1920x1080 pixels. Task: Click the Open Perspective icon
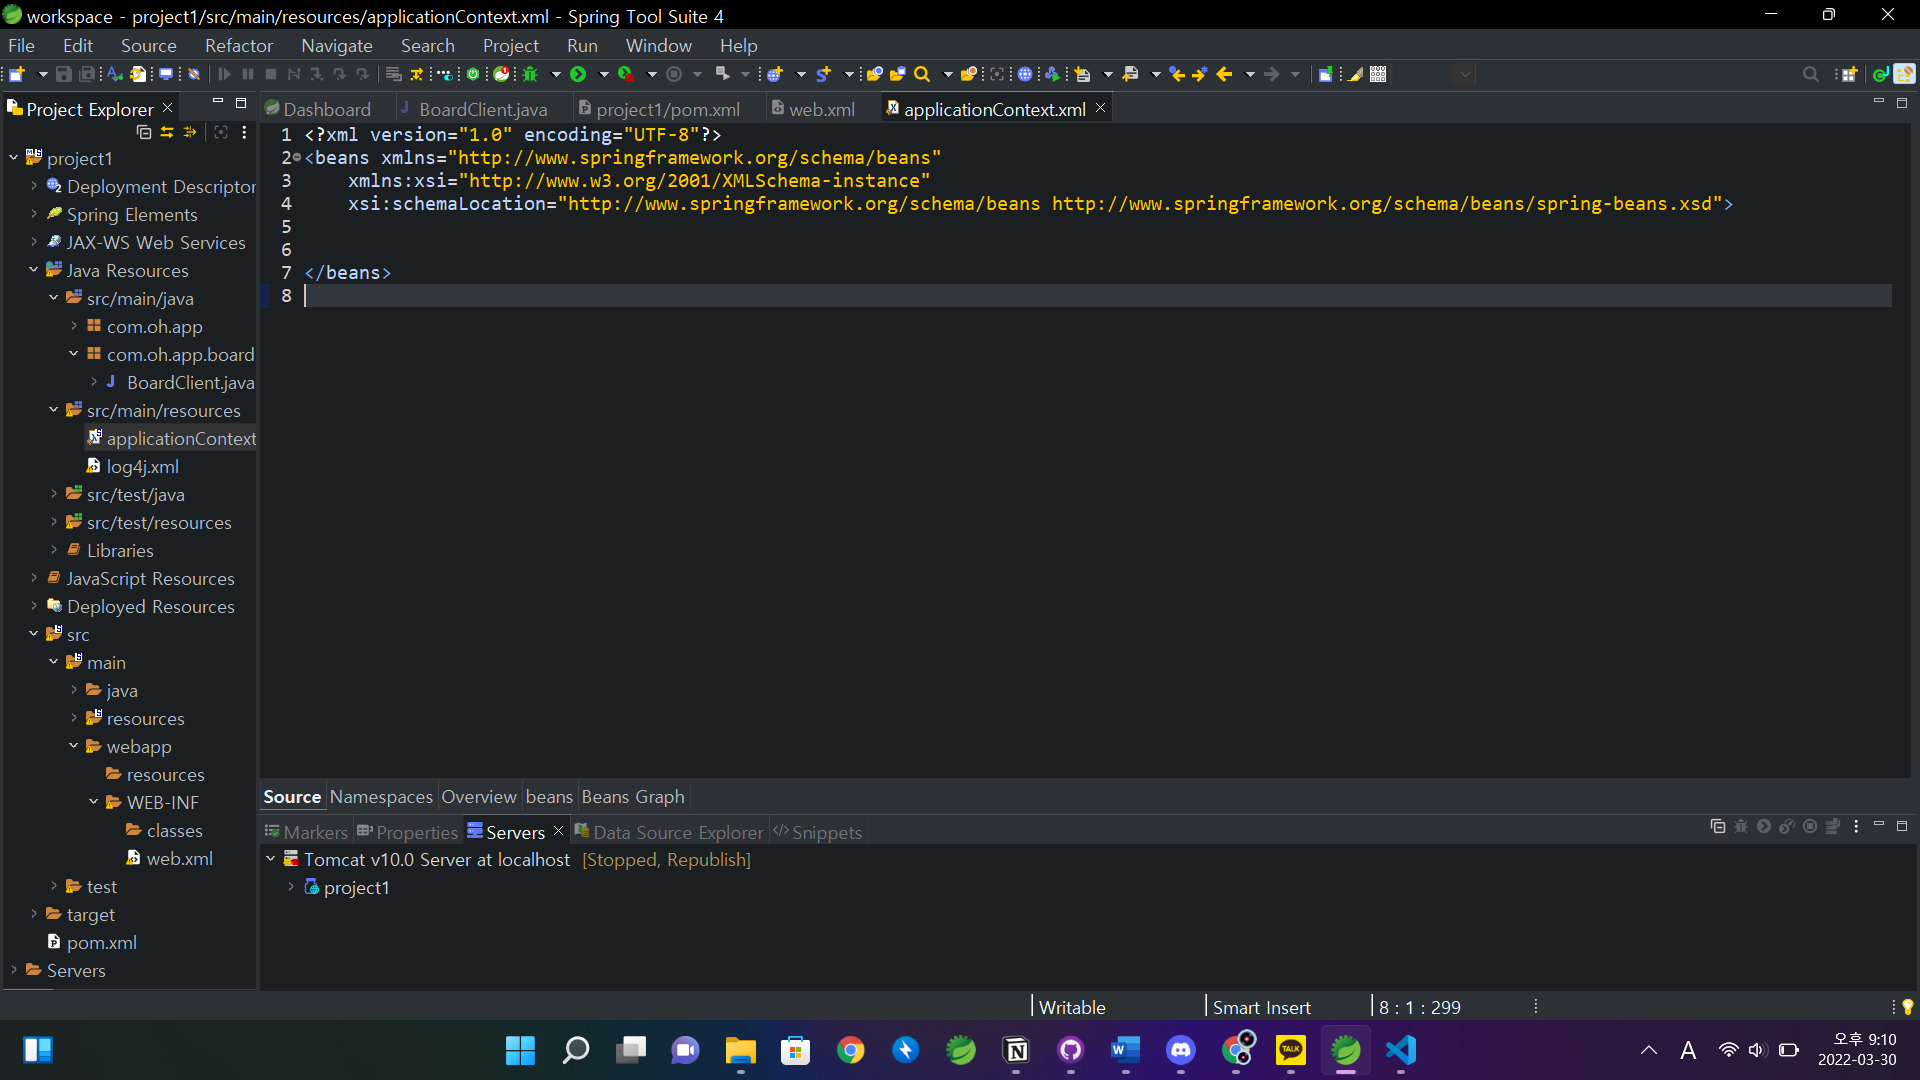[1849, 74]
